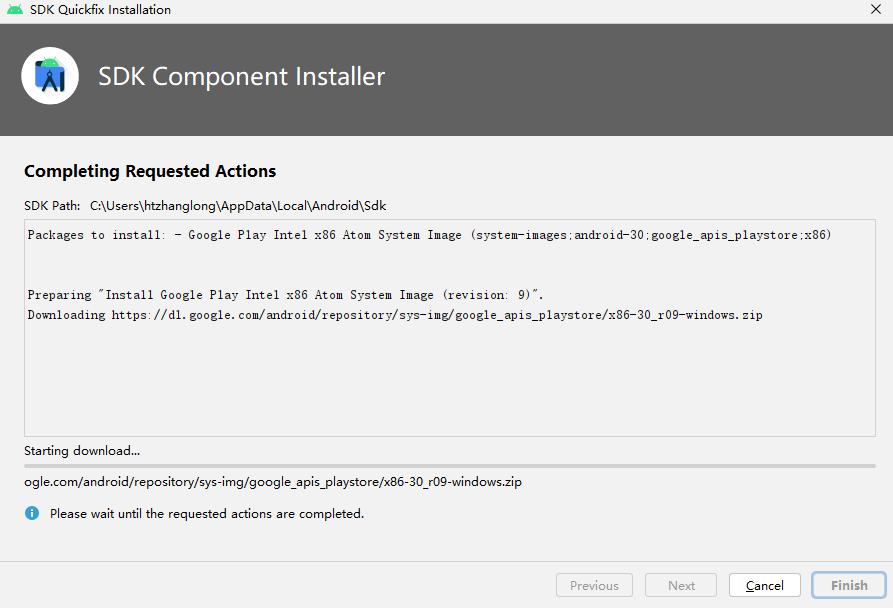Click the SDK Path value text
The image size is (893, 608).
(238, 206)
